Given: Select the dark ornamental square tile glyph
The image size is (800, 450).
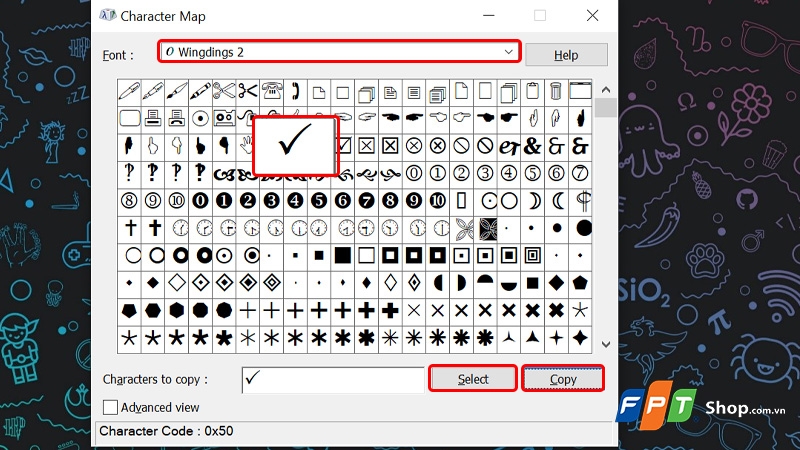Looking at the screenshot, I should coord(488,229).
